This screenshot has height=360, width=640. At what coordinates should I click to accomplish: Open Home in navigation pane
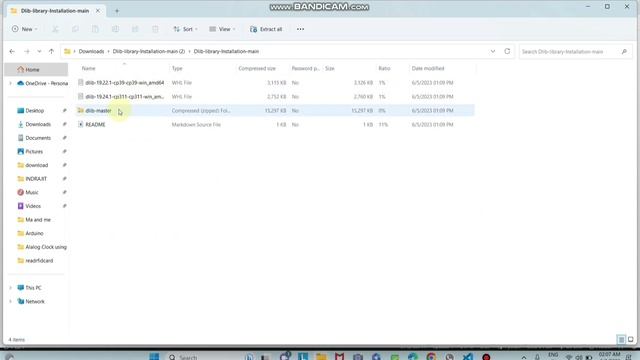[36, 70]
